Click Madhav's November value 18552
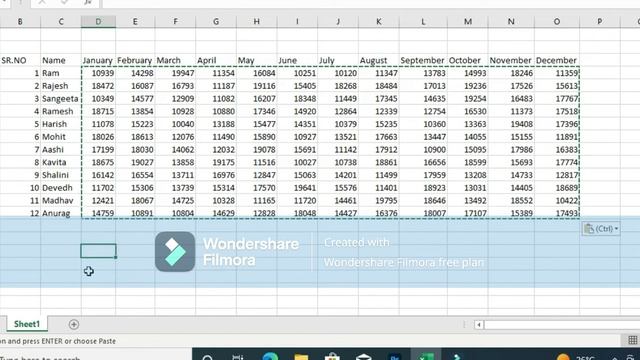This screenshot has height=360, width=640. pyautogui.click(x=511, y=200)
